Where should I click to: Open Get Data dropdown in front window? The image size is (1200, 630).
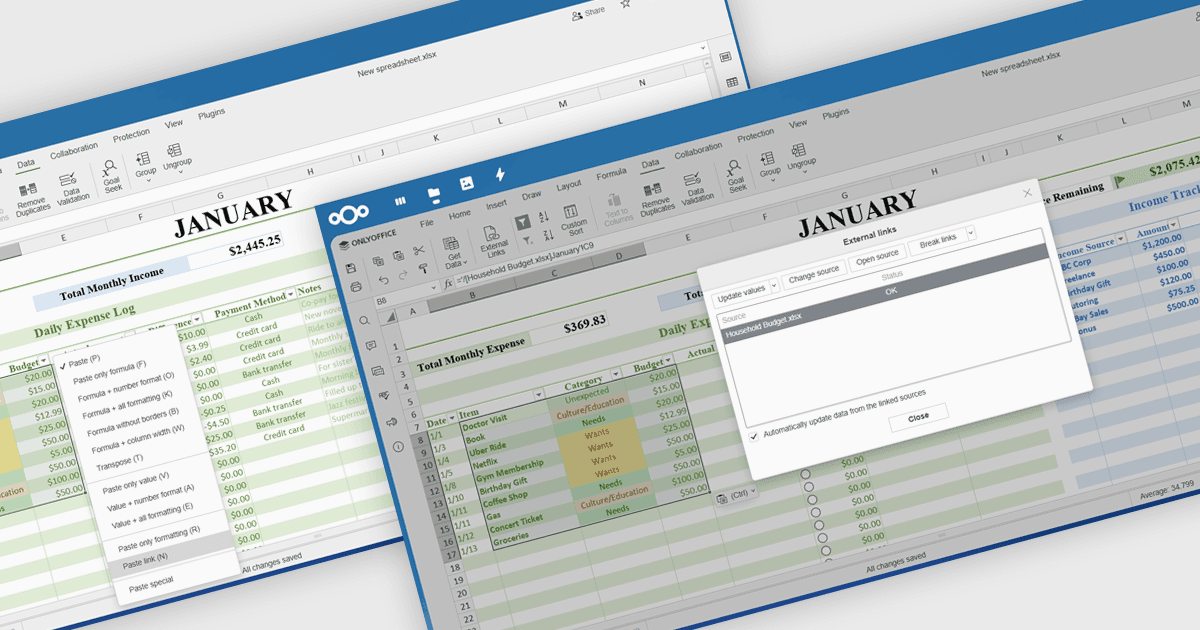click(453, 252)
